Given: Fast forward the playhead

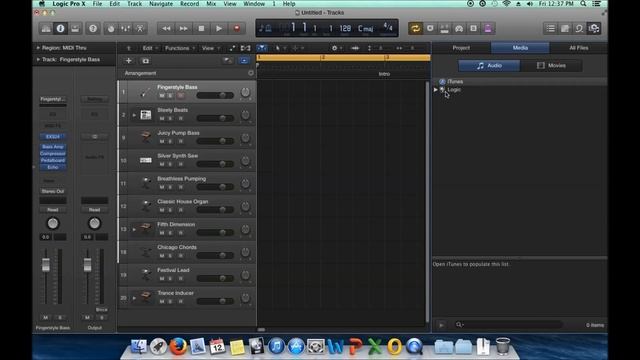Looking at the screenshot, I should (x=184, y=28).
